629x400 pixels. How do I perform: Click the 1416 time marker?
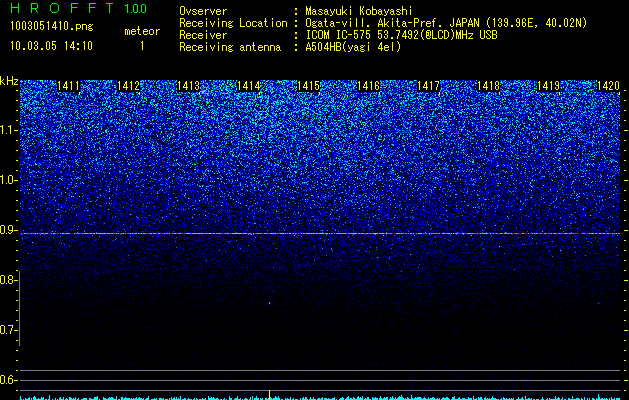pos(369,86)
